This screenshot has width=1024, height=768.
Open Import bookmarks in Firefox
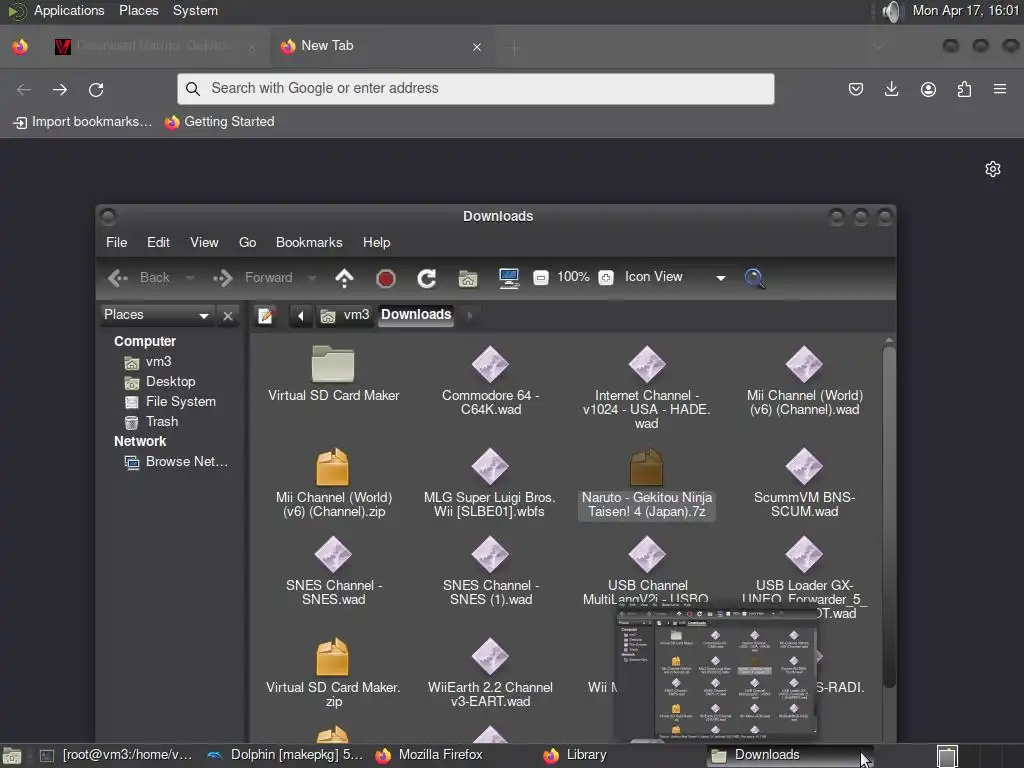(82, 122)
